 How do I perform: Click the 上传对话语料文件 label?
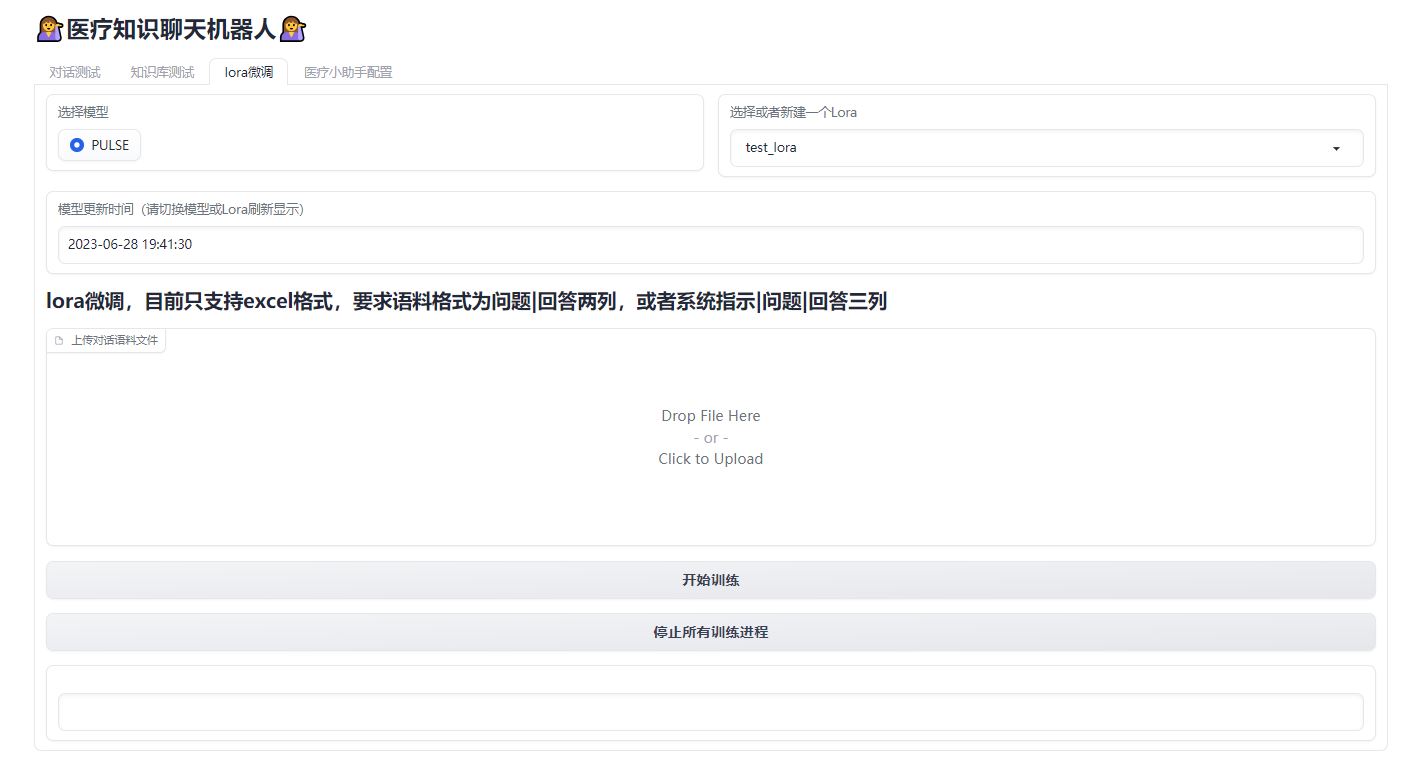pos(114,340)
